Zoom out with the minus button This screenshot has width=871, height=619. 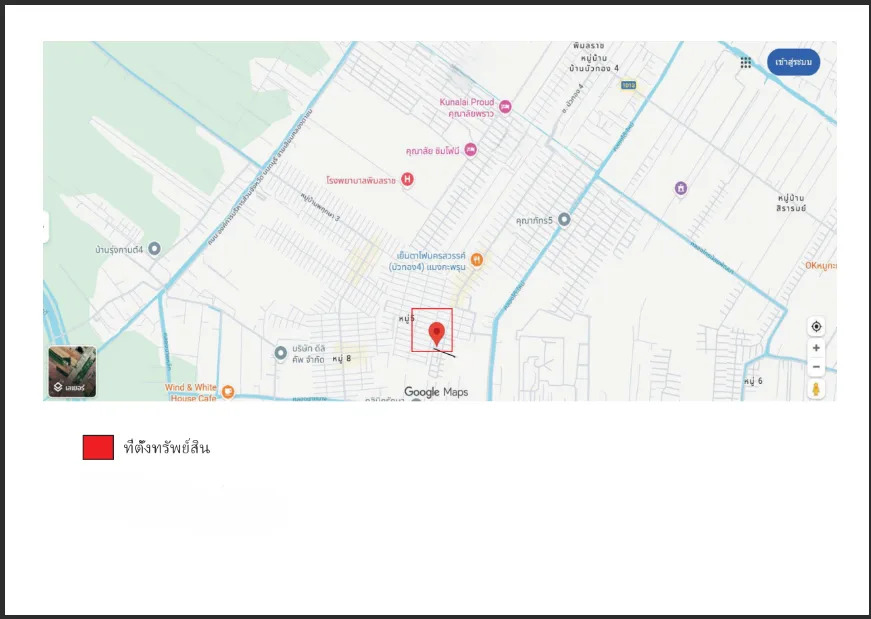(816, 367)
